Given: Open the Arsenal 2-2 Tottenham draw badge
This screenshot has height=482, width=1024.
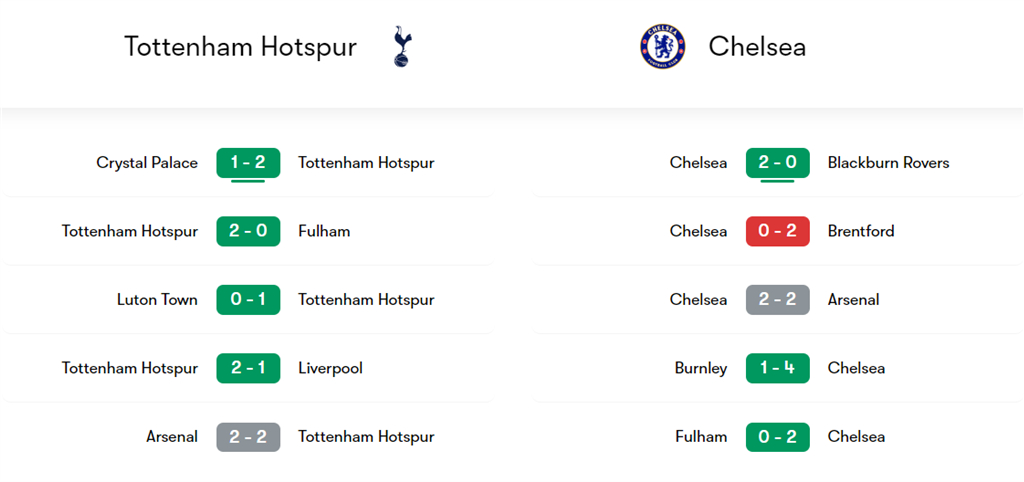Looking at the screenshot, I should (248, 437).
